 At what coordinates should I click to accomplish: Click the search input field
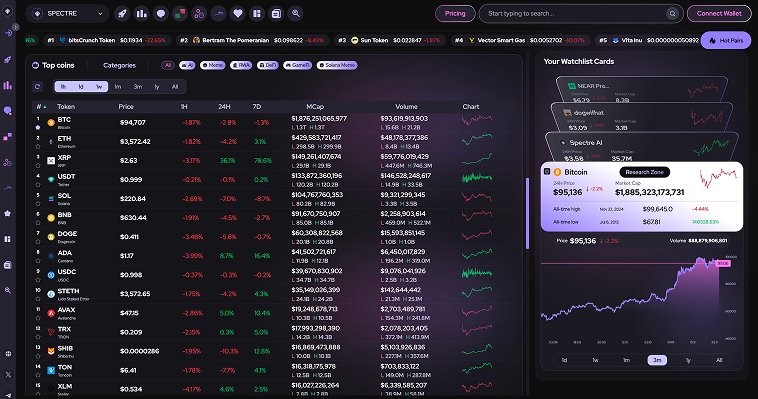[x=580, y=14]
